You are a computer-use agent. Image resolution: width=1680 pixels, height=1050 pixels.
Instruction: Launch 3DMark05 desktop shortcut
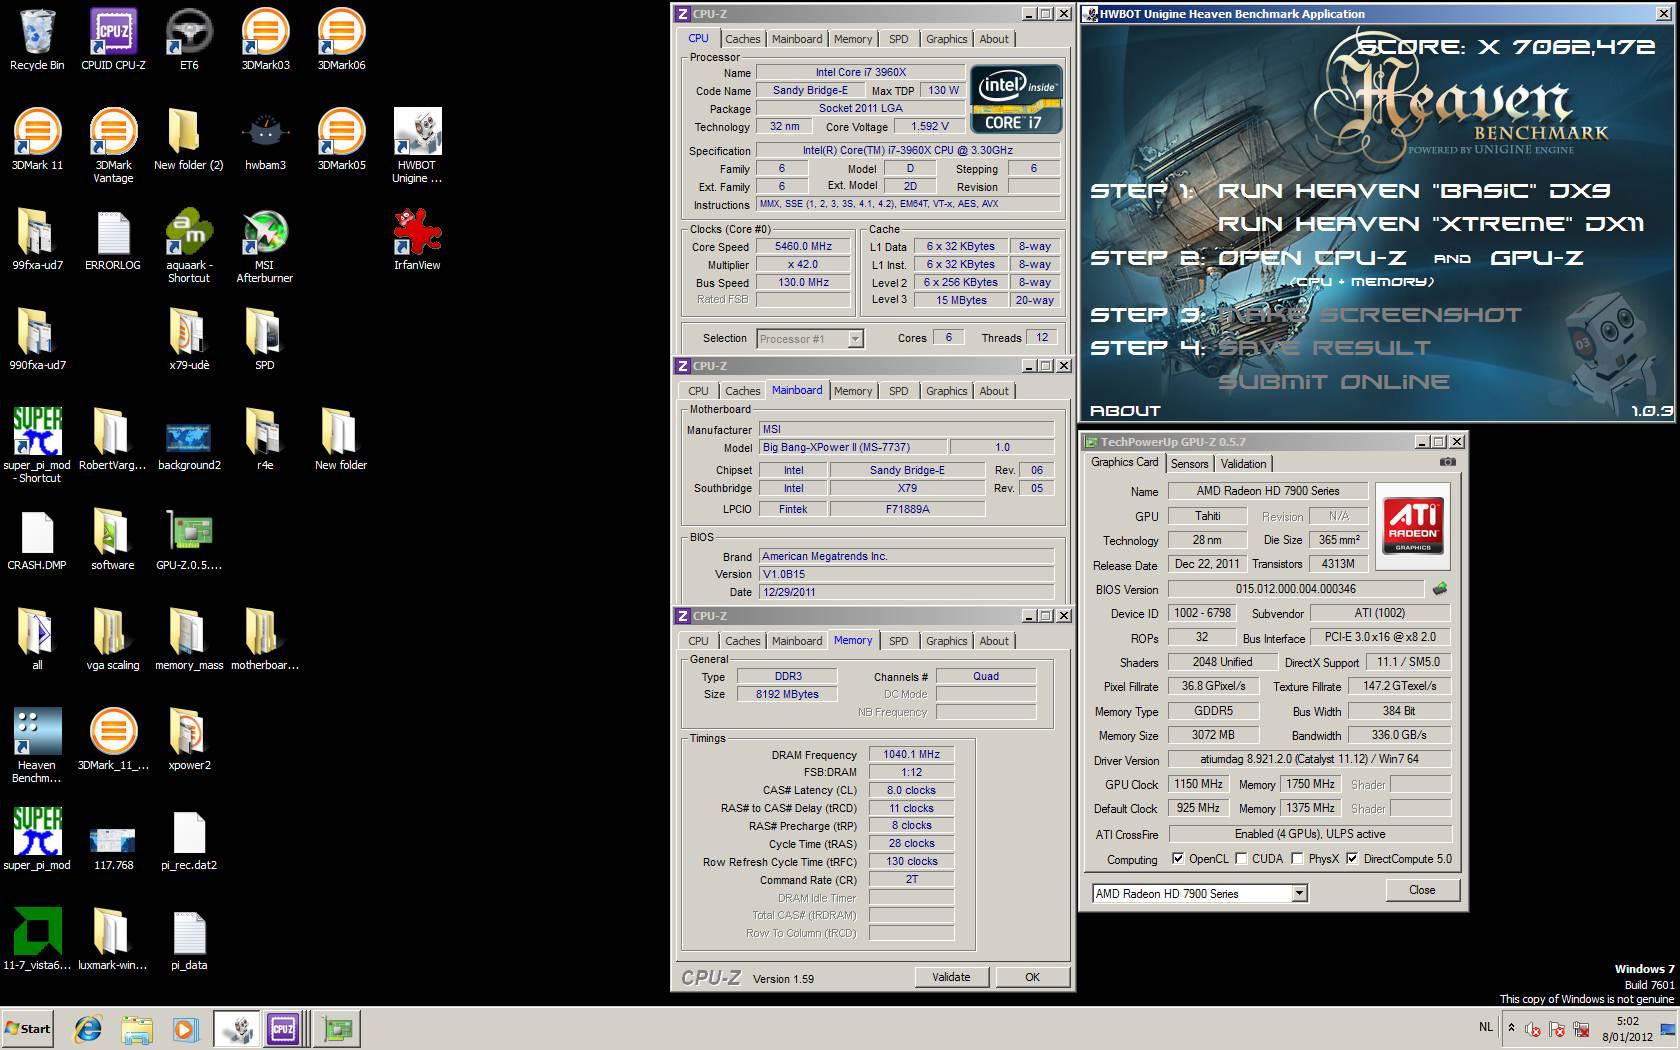pos(341,140)
